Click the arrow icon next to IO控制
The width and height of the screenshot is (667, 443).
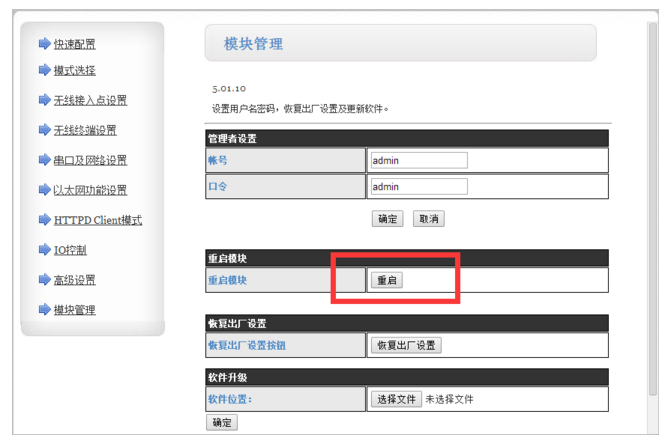[x=44, y=250]
